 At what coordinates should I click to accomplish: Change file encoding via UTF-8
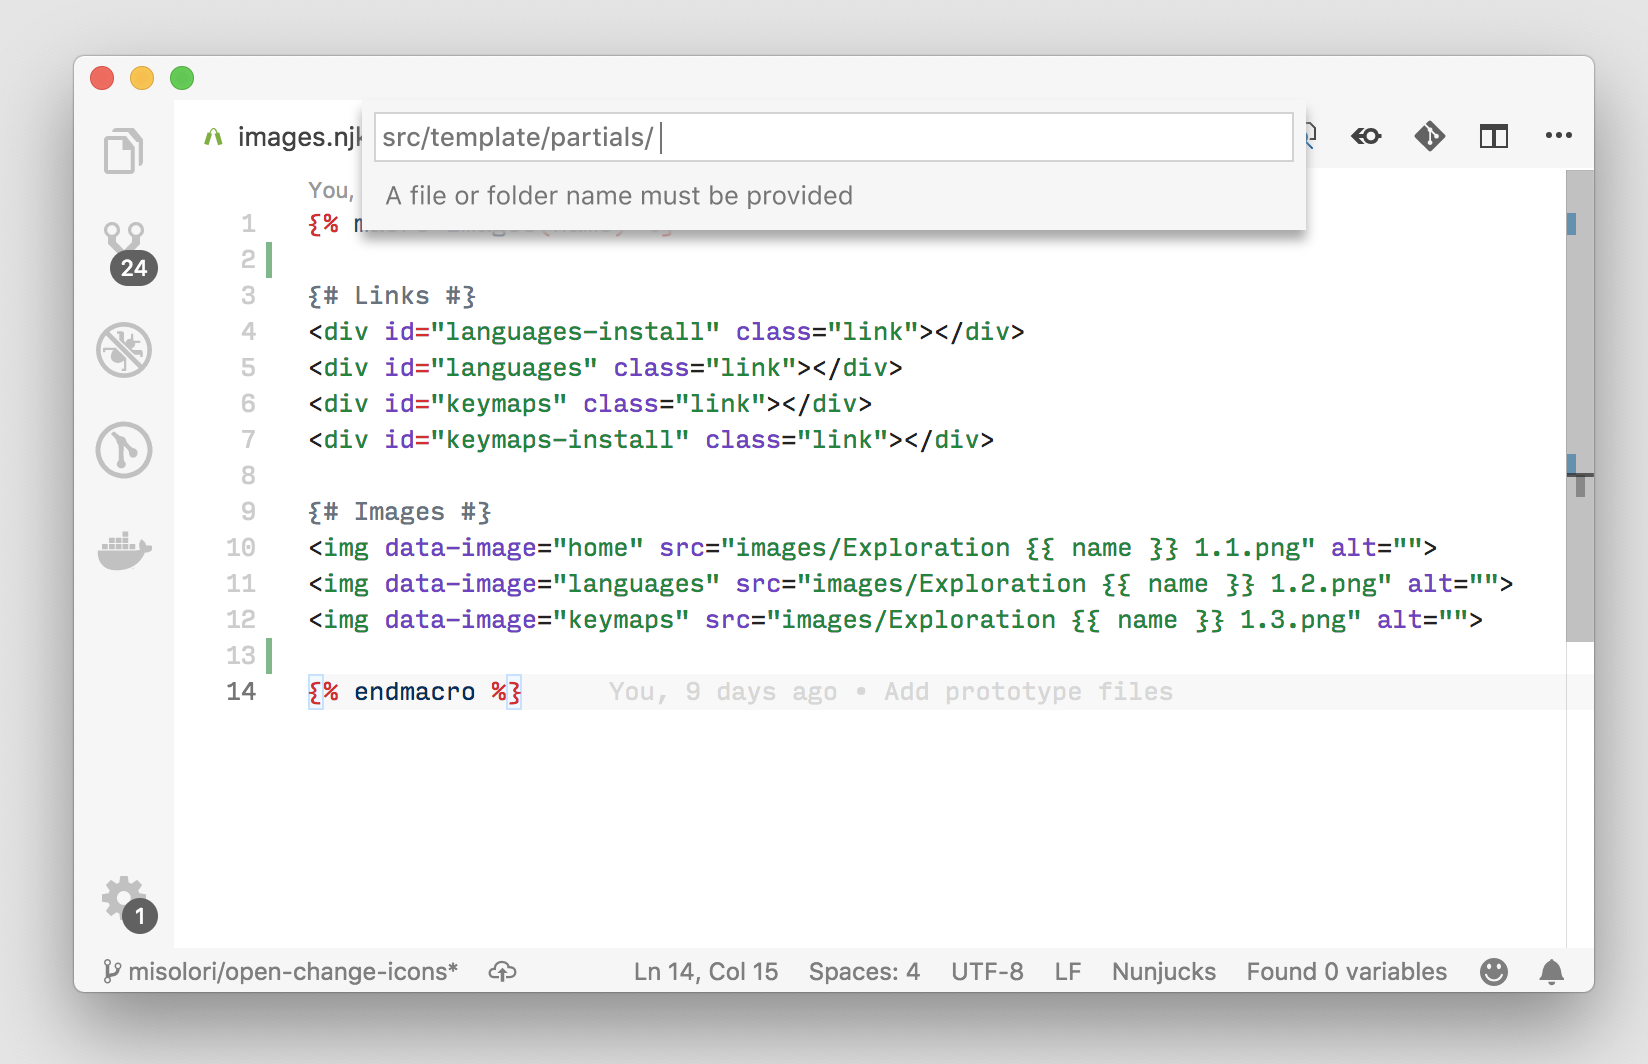pos(987,971)
